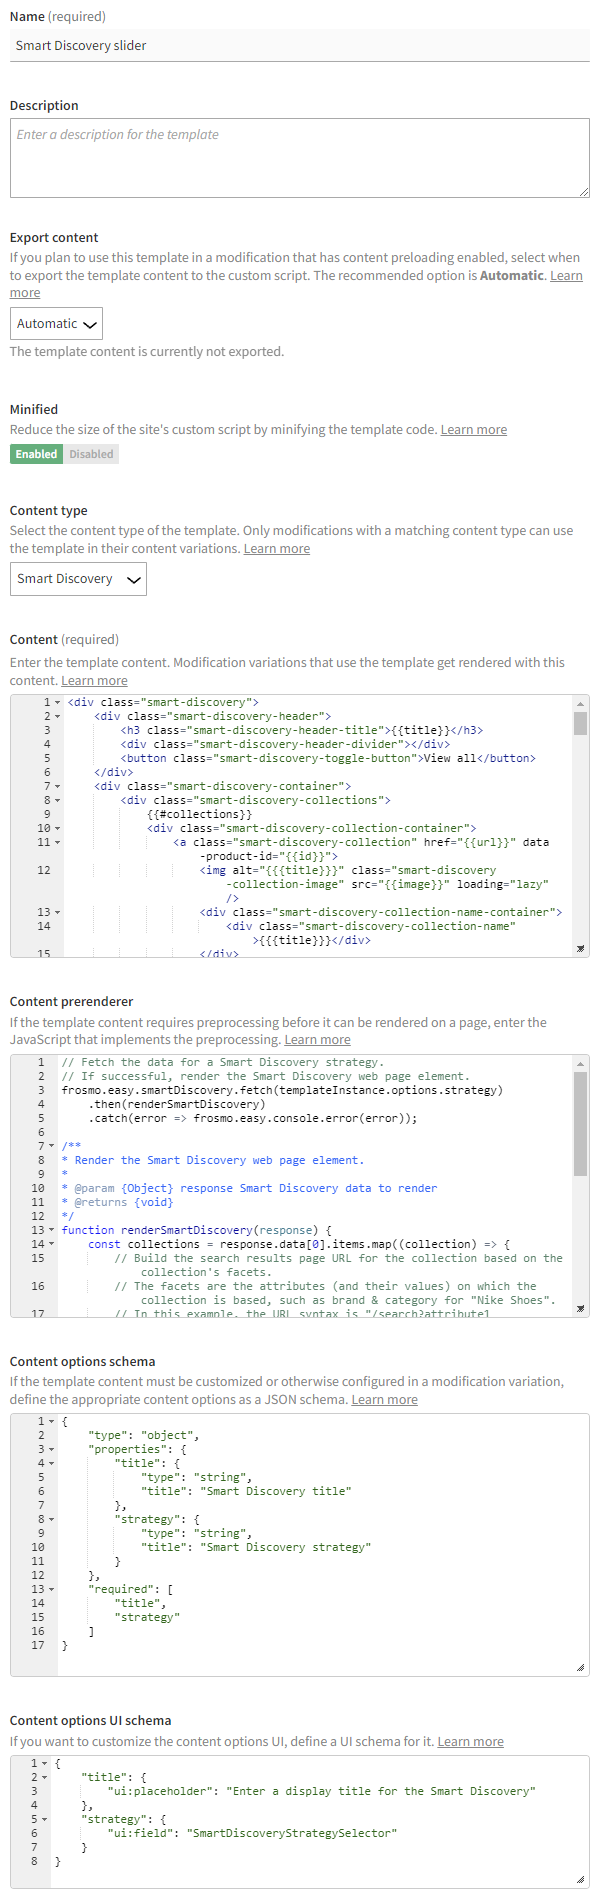
Task: Set Minified to Enabled
Action: (36, 454)
